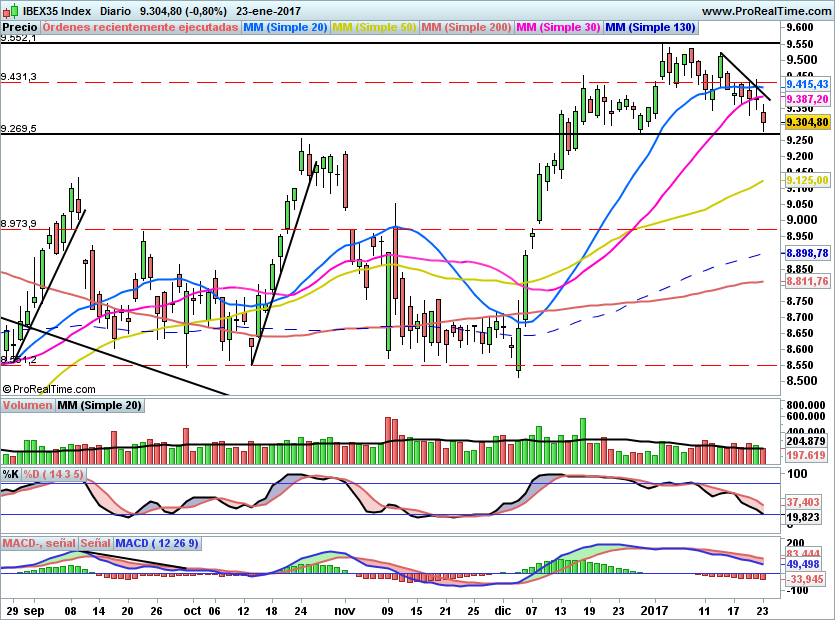Open the ProRealTime chart icon by IBEX35
The height and width of the screenshot is (620, 835).
[x=11, y=11]
